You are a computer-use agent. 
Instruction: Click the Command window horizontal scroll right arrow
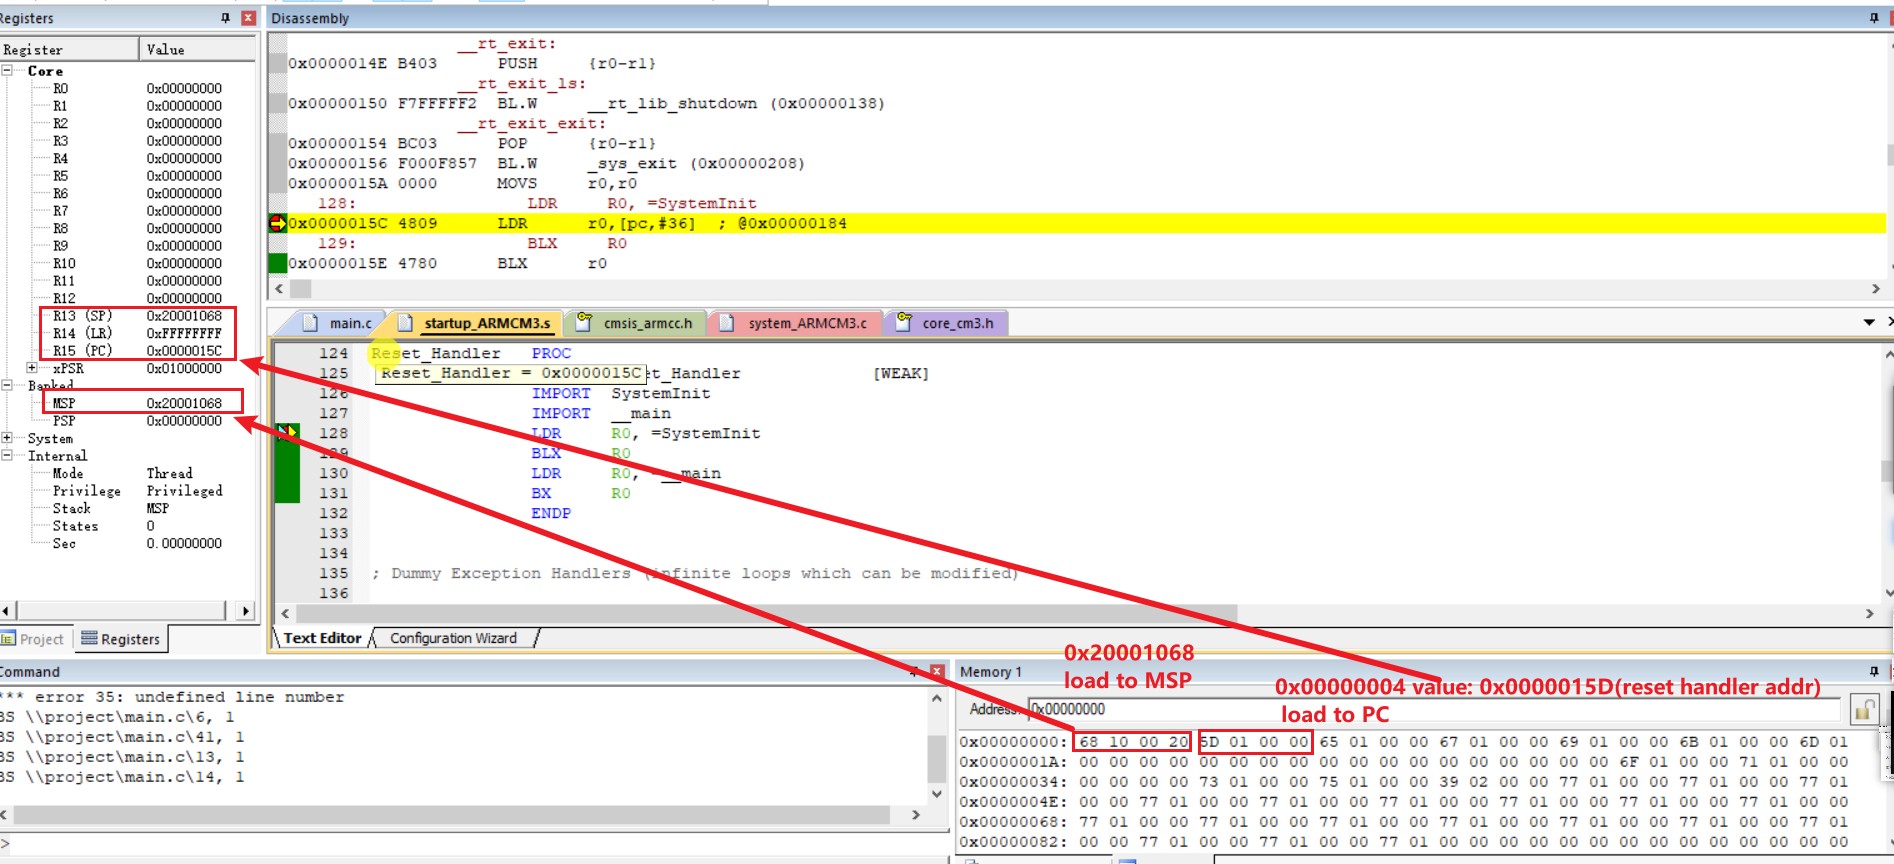tap(915, 815)
